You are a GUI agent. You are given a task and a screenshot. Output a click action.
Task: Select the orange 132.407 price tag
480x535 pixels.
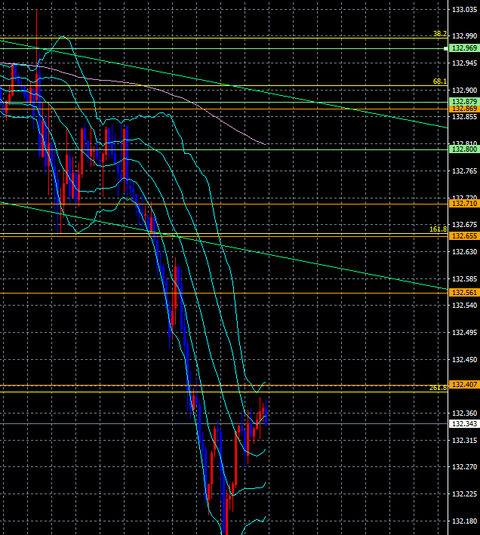465,385
